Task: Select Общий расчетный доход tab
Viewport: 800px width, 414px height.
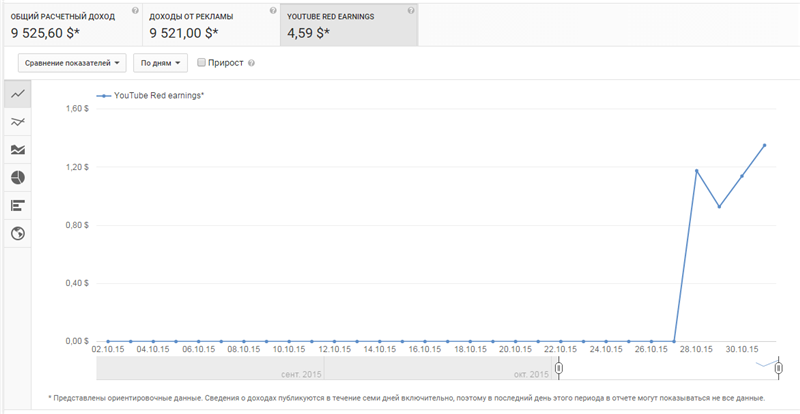Action: coord(72,25)
